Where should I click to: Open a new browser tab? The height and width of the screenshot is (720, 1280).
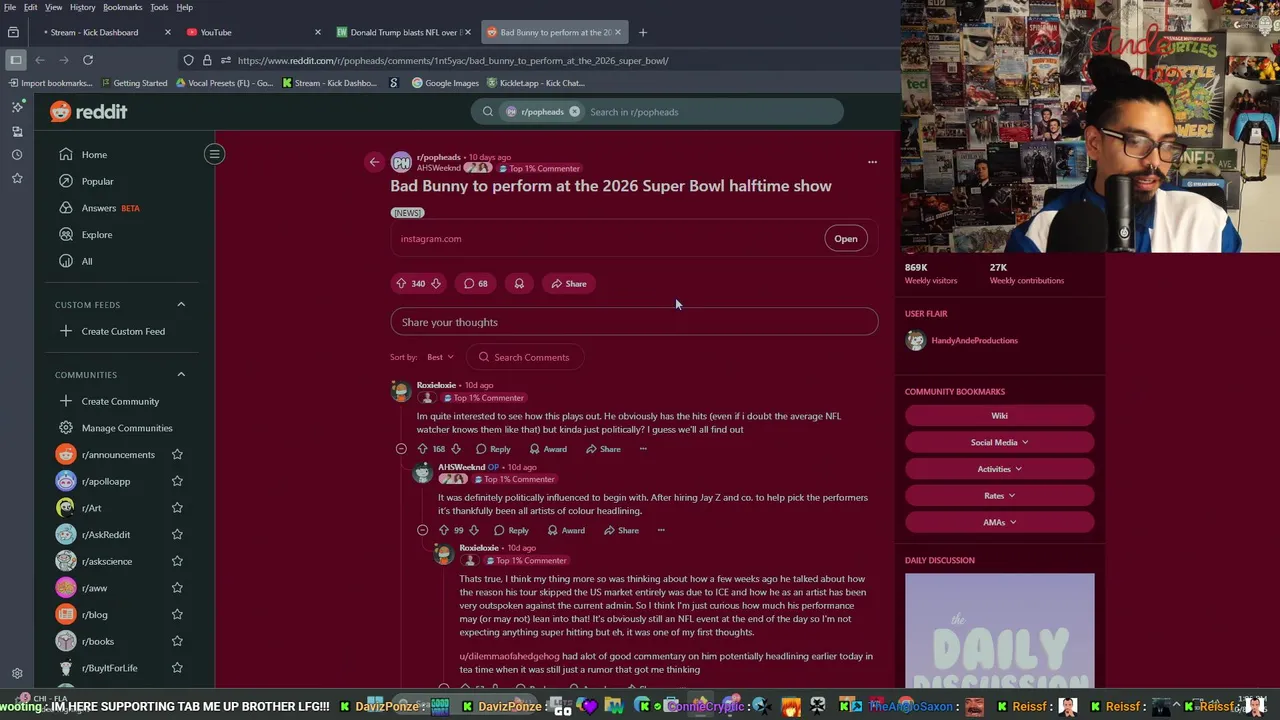(643, 32)
